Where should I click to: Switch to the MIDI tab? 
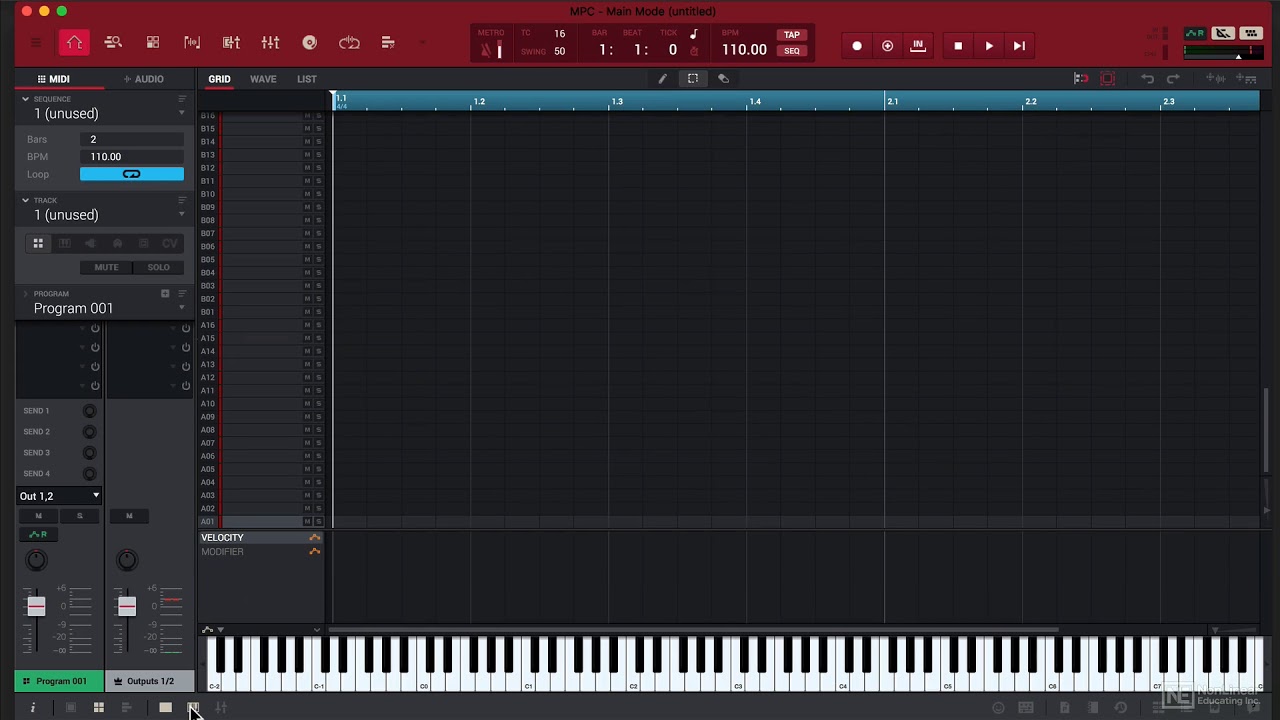pyautogui.click(x=53, y=79)
